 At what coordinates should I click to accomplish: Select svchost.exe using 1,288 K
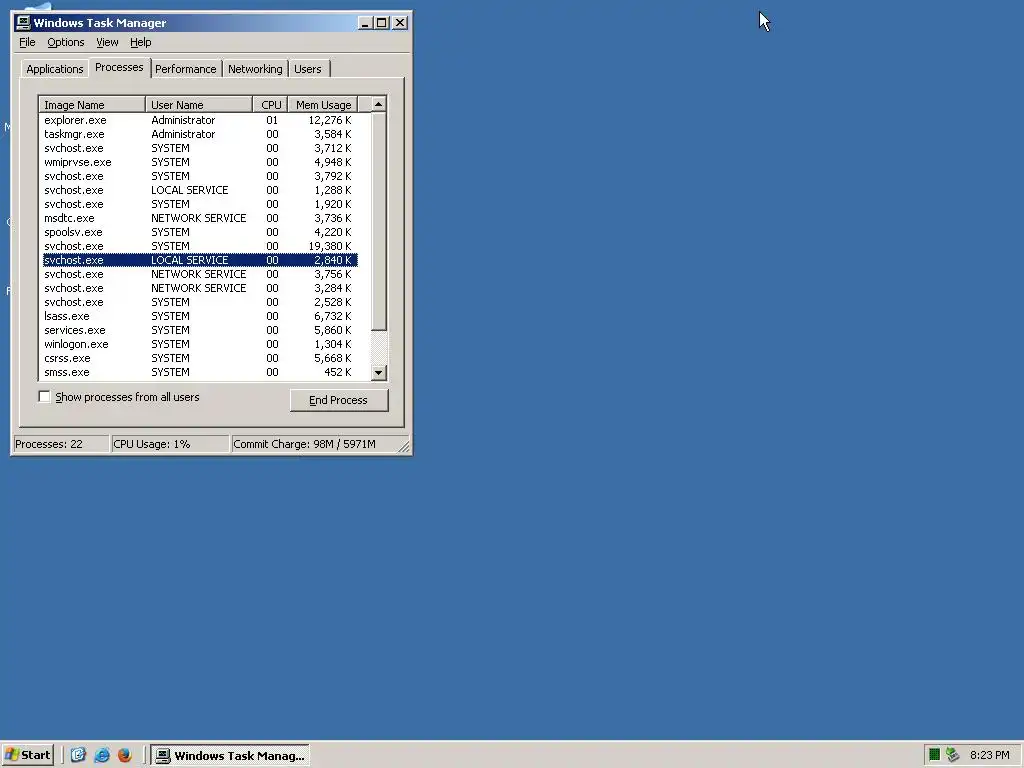tap(200, 190)
